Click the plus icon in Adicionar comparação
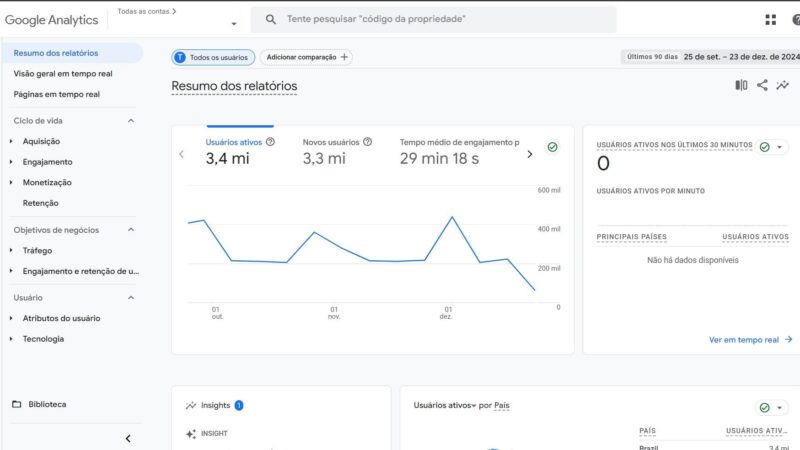Screen dimensions: 800x450 (x=344, y=57)
